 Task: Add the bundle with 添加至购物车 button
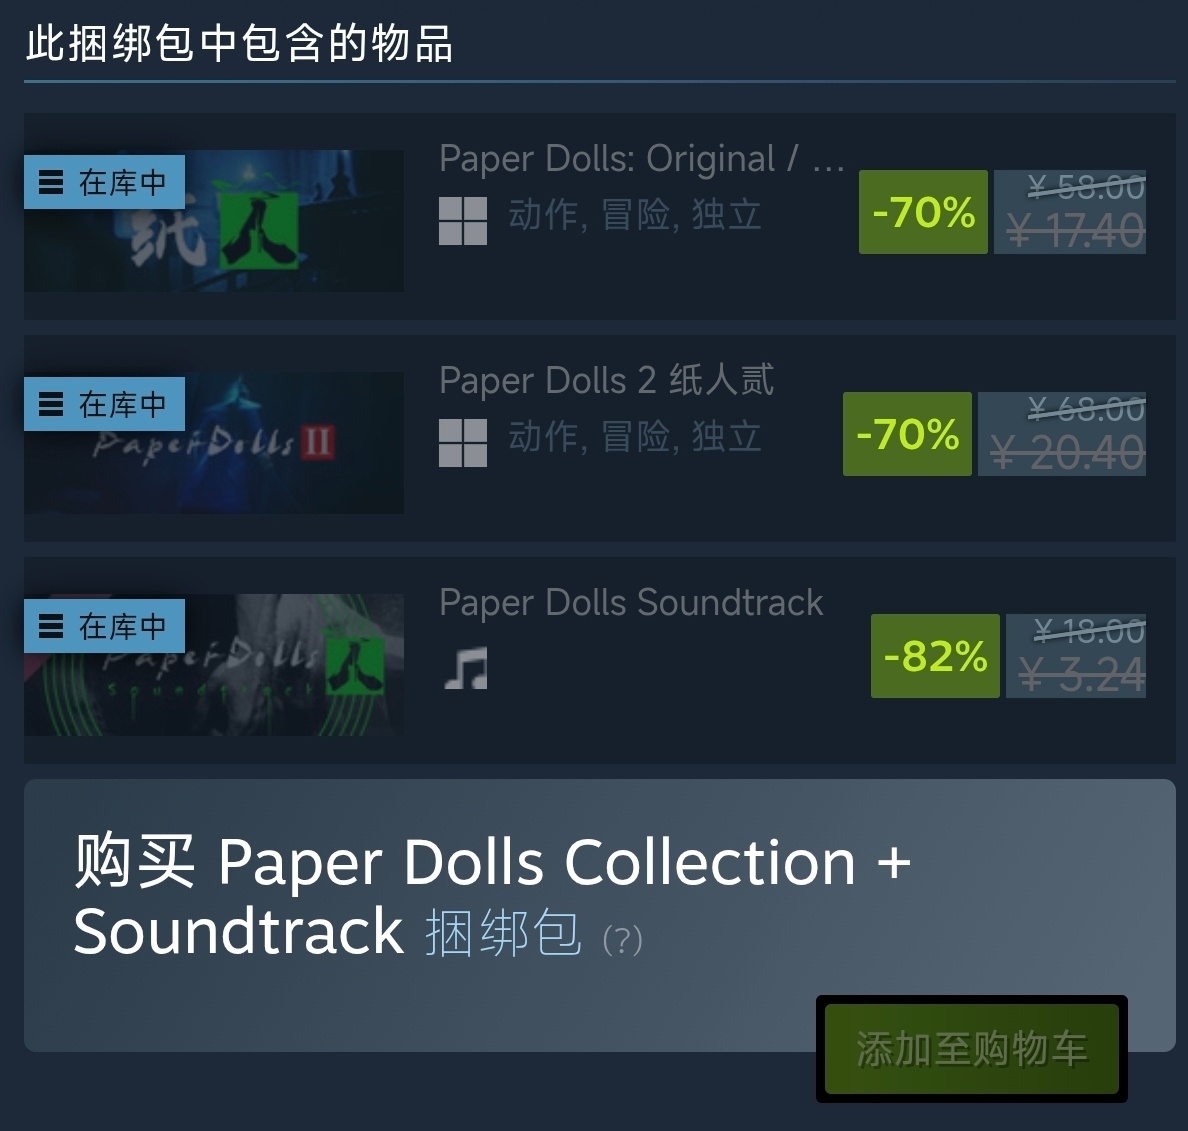[x=972, y=1049]
